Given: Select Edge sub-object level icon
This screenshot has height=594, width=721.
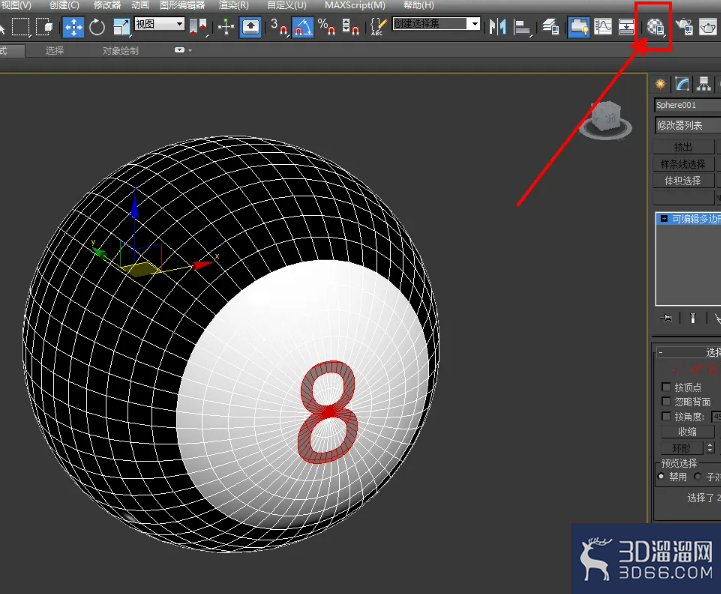Looking at the screenshot, I should click(695, 369).
